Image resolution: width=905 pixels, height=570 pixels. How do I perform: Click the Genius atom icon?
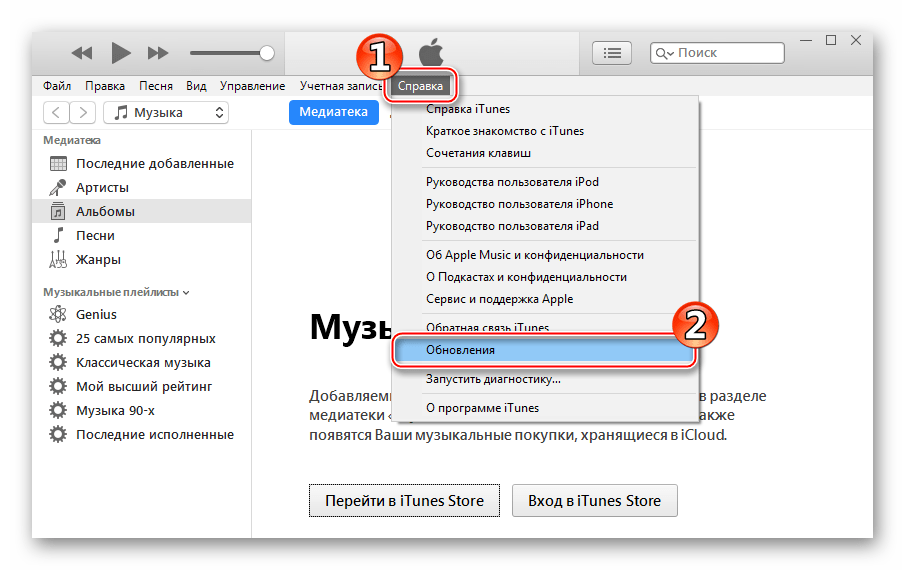click(x=58, y=314)
